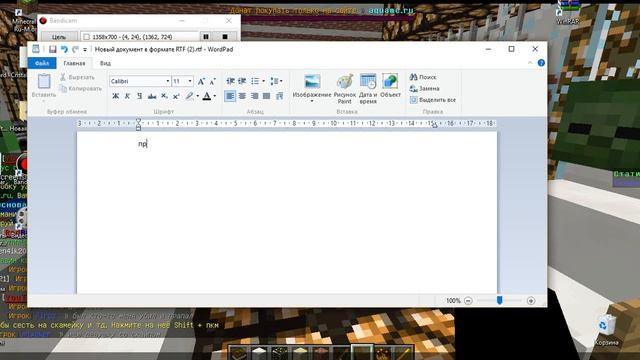Open the bullet list style dropdown

click(x=263, y=81)
